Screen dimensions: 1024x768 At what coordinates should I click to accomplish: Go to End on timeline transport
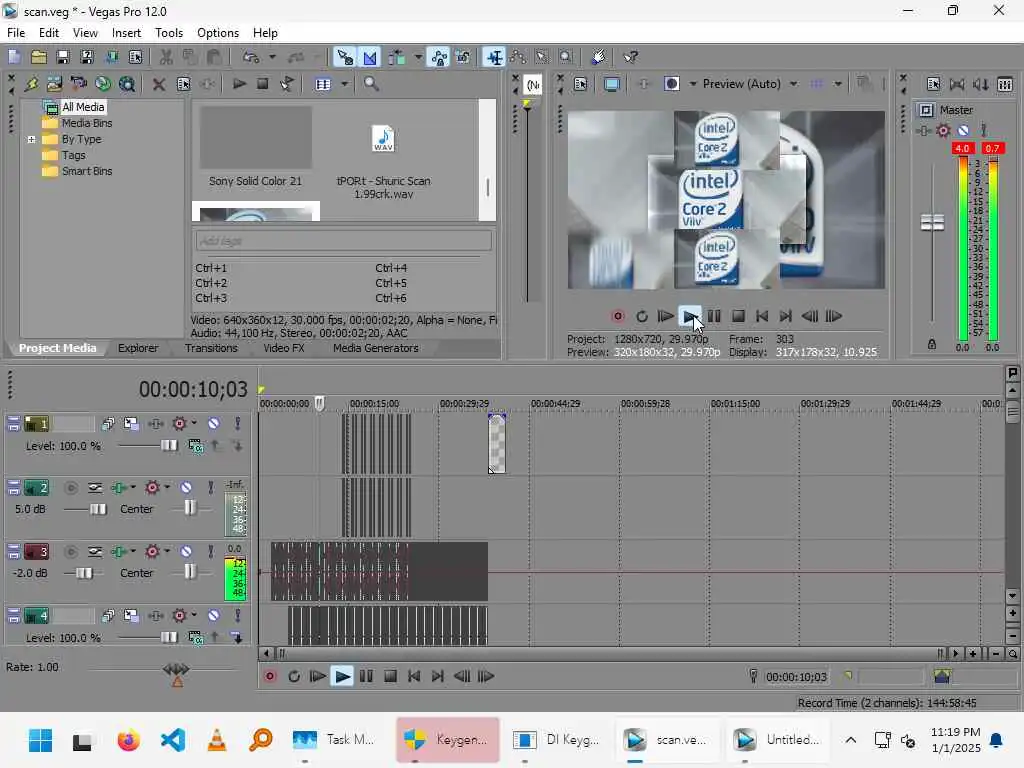click(x=438, y=677)
